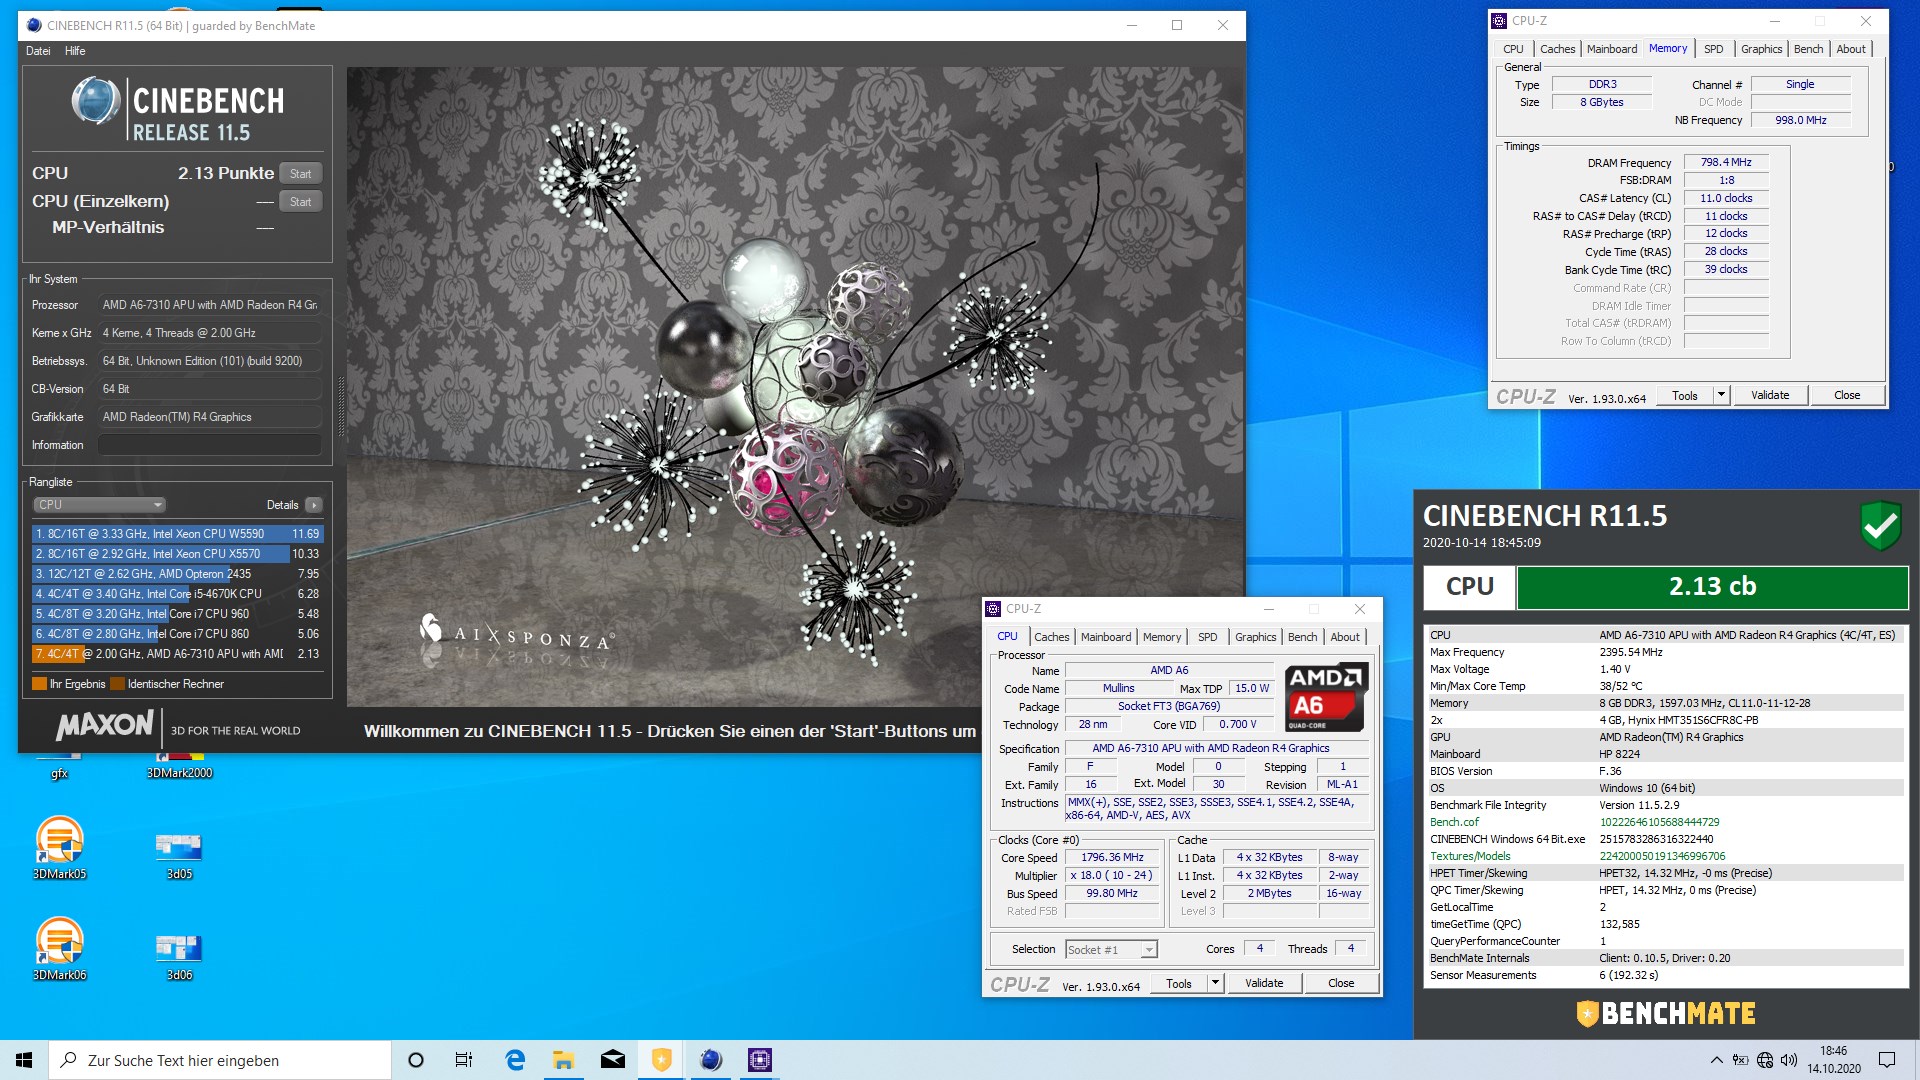
Task: Click Validate in upper CPU-Z window
Action: coord(1770,396)
